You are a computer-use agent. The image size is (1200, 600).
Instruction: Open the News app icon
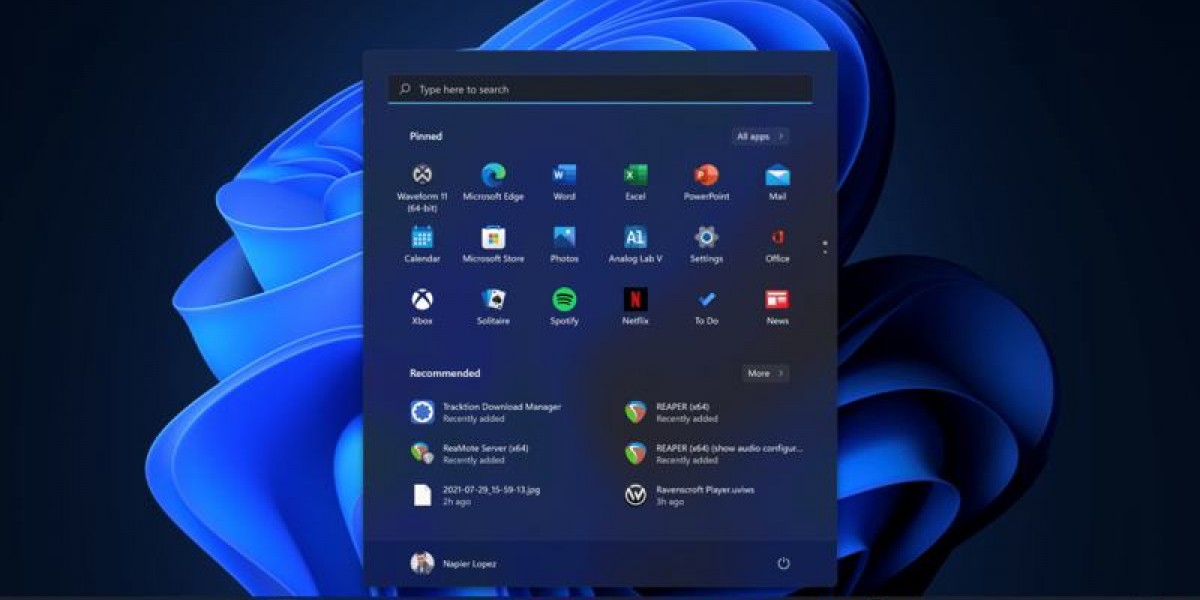(777, 299)
